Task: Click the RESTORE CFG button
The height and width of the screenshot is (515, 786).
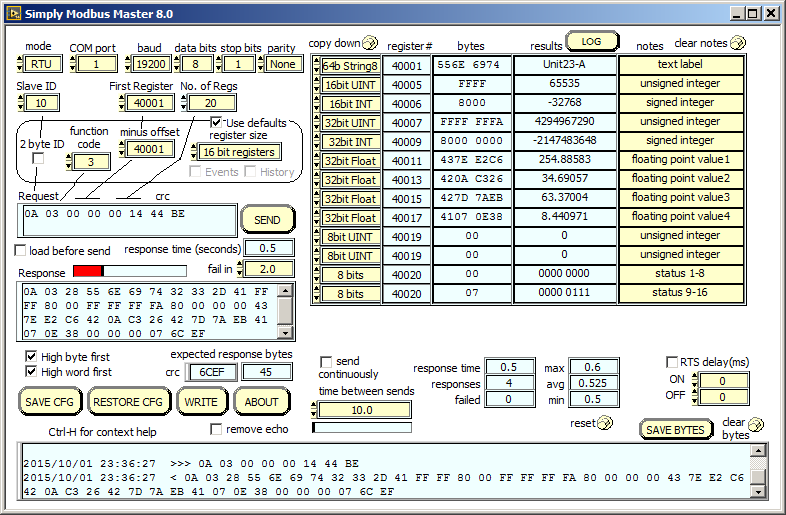Action: 128,402
